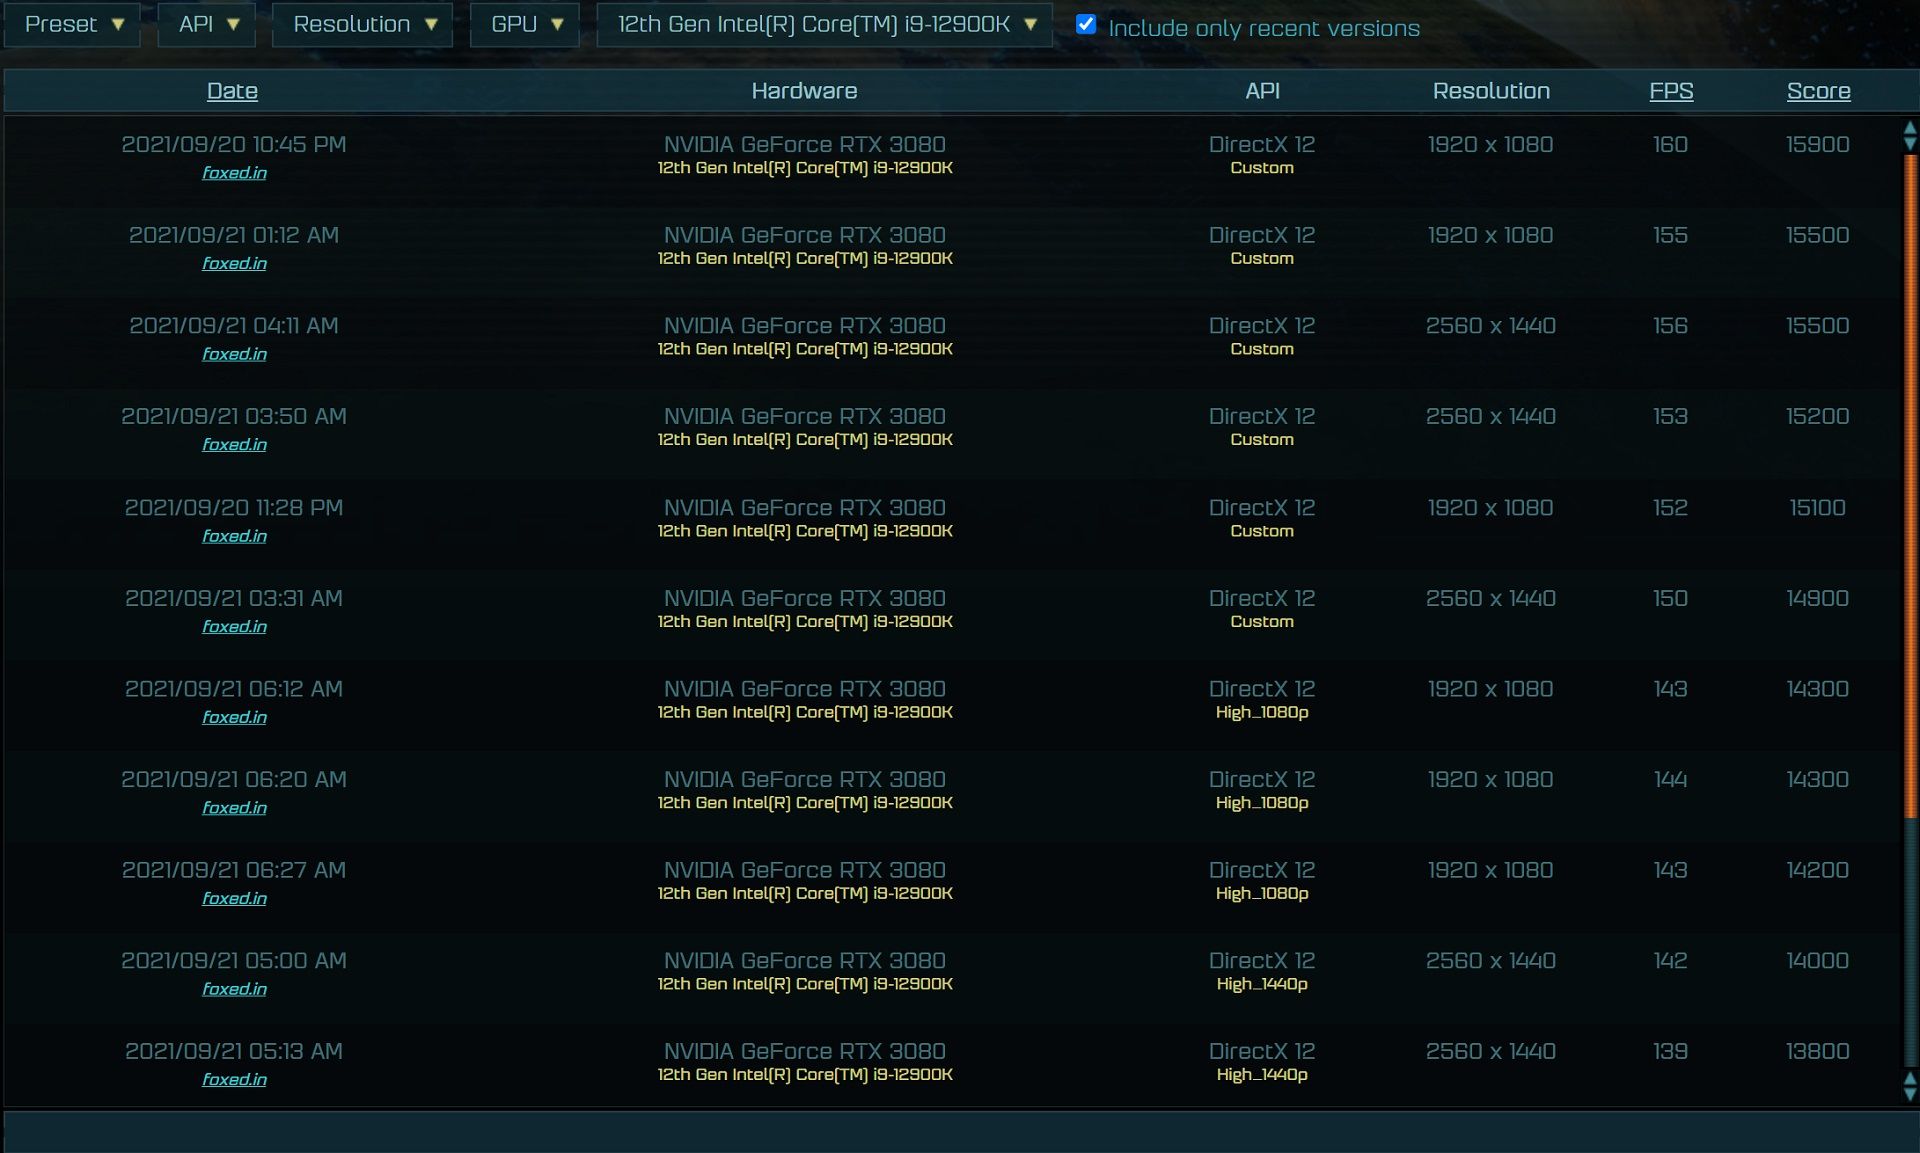1920x1153 pixels.
Task: Open foxed.in link for 2021/09/21 04:11 AM
Action: [234, 354]
